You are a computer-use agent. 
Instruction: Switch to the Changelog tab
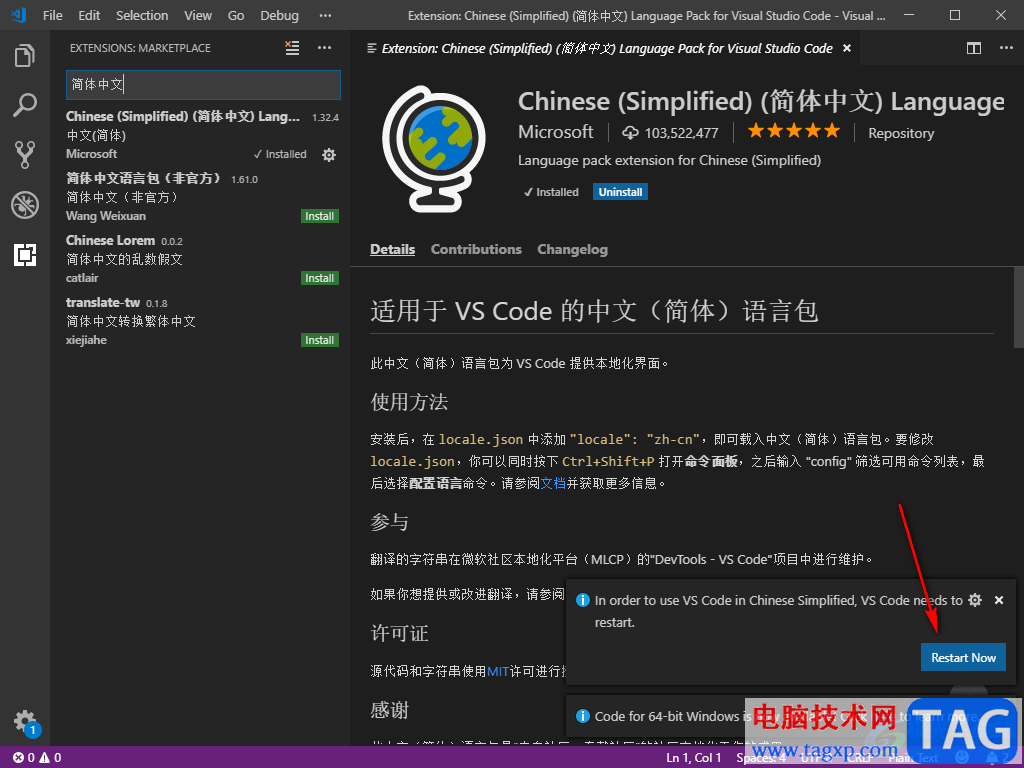[572, 249]
